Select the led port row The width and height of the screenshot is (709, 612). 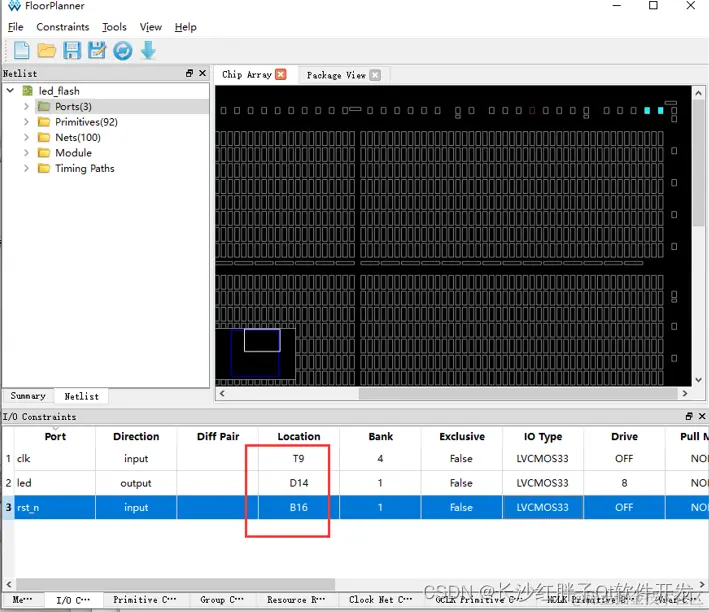[354, 483]
